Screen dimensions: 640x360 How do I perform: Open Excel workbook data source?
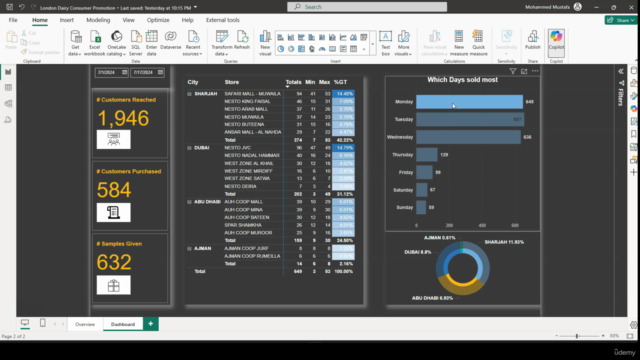tap(95, 42)
